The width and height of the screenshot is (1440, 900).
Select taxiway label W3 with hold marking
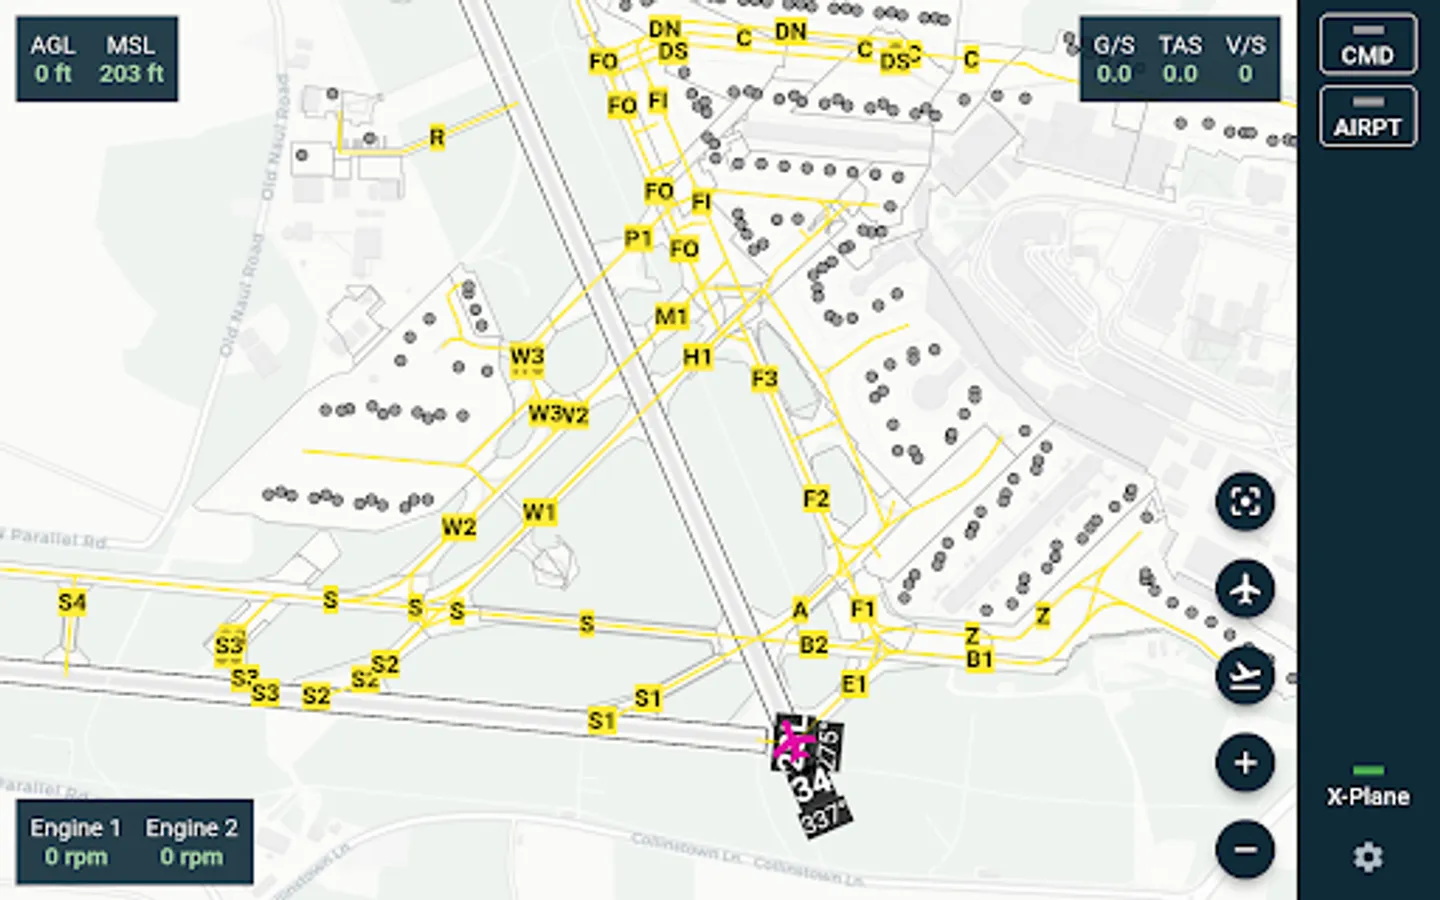(527, 358)
